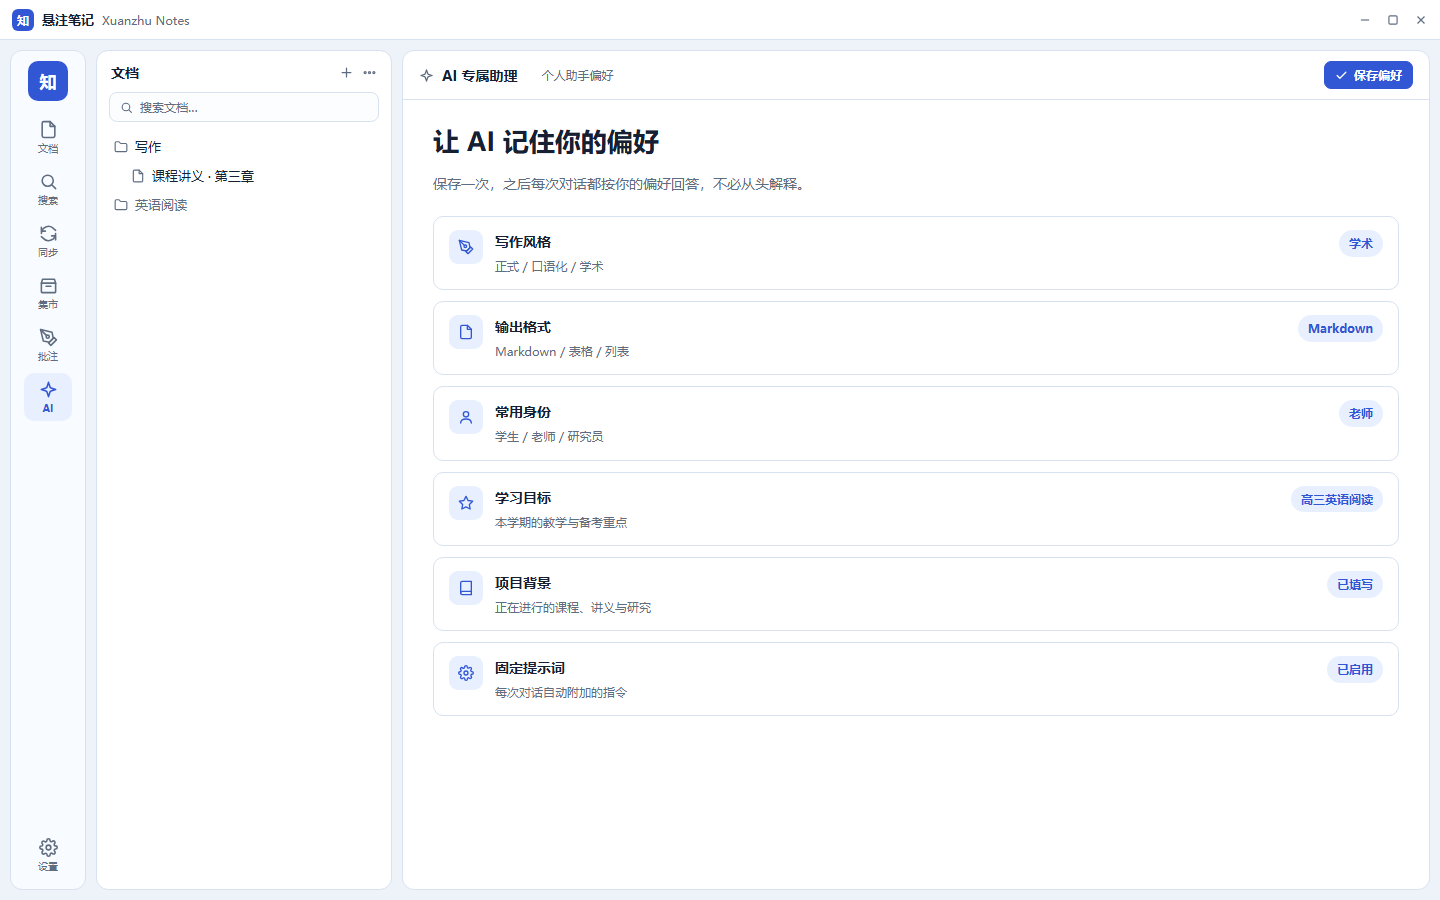Switch to AI 专属助理 tab
This screenshot has height=900, width=1440.
pos(480,76)
